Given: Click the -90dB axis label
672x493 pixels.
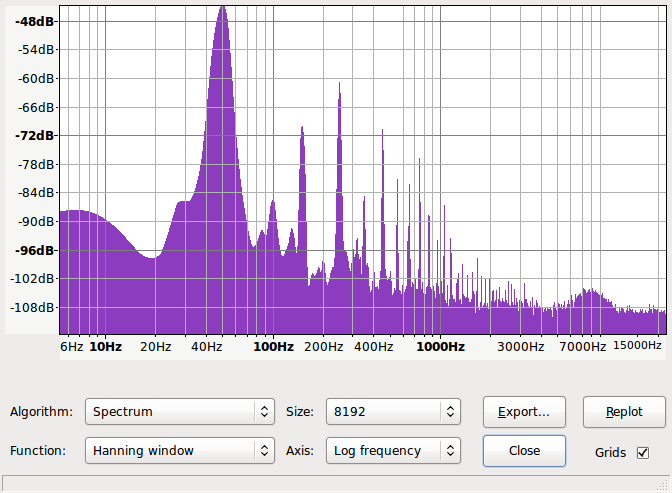Looking at the screenshot, I should [36, 222].
